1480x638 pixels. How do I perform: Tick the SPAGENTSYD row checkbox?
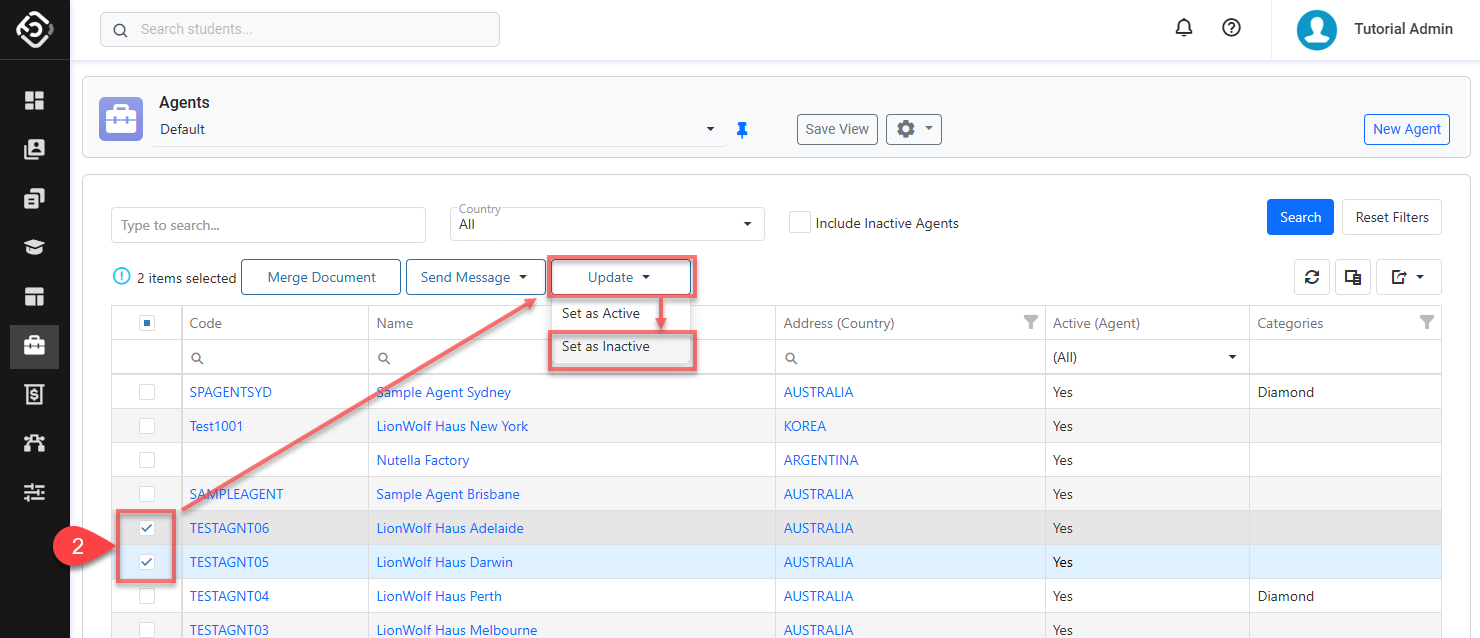[147, 392]
